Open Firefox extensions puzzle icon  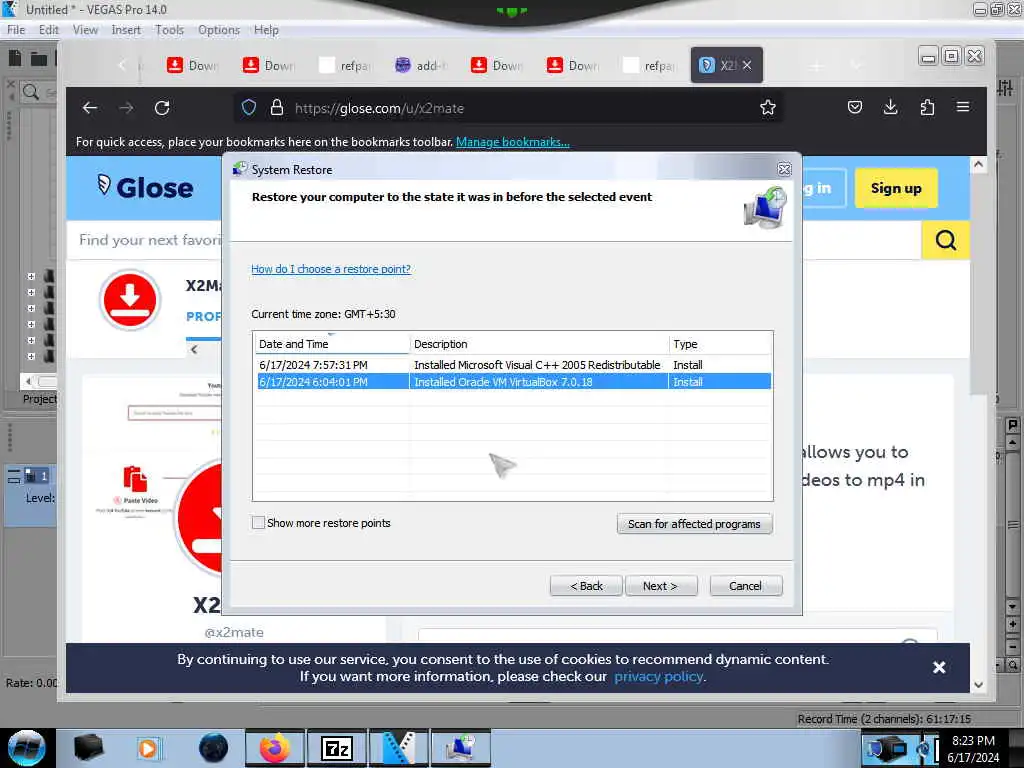[x=927, y=107]
